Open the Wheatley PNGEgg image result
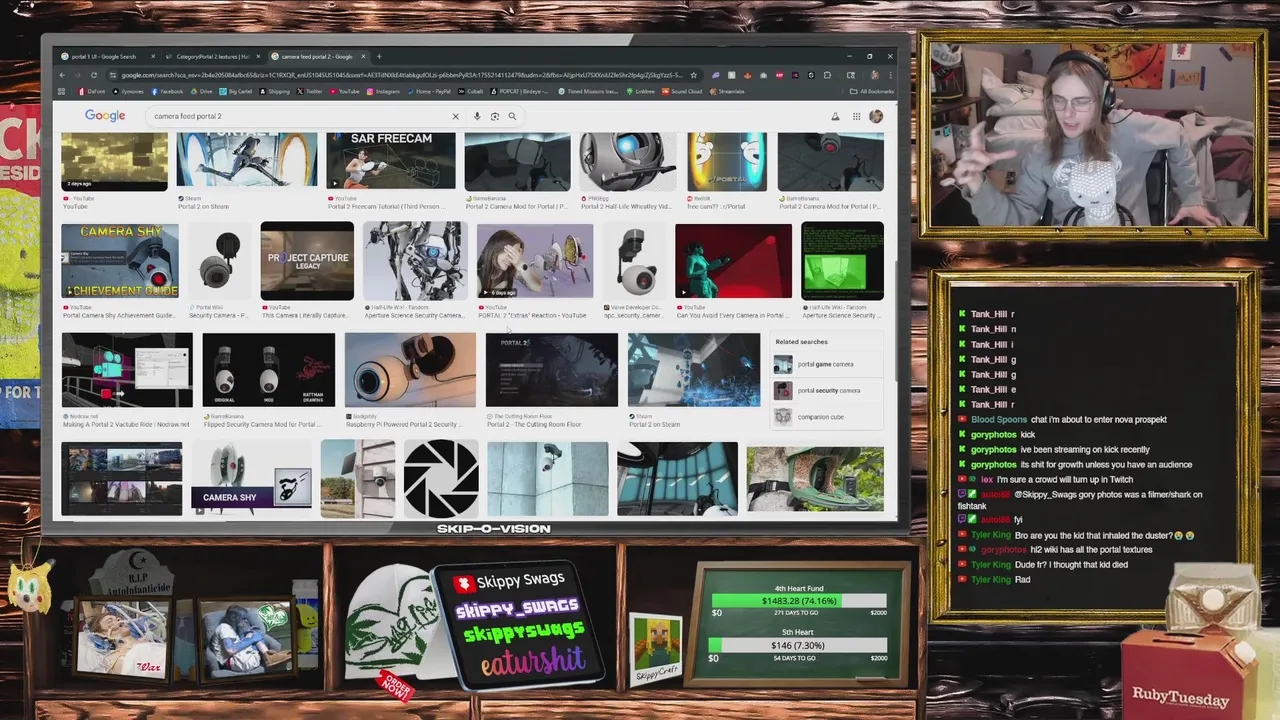 (627, 161)
